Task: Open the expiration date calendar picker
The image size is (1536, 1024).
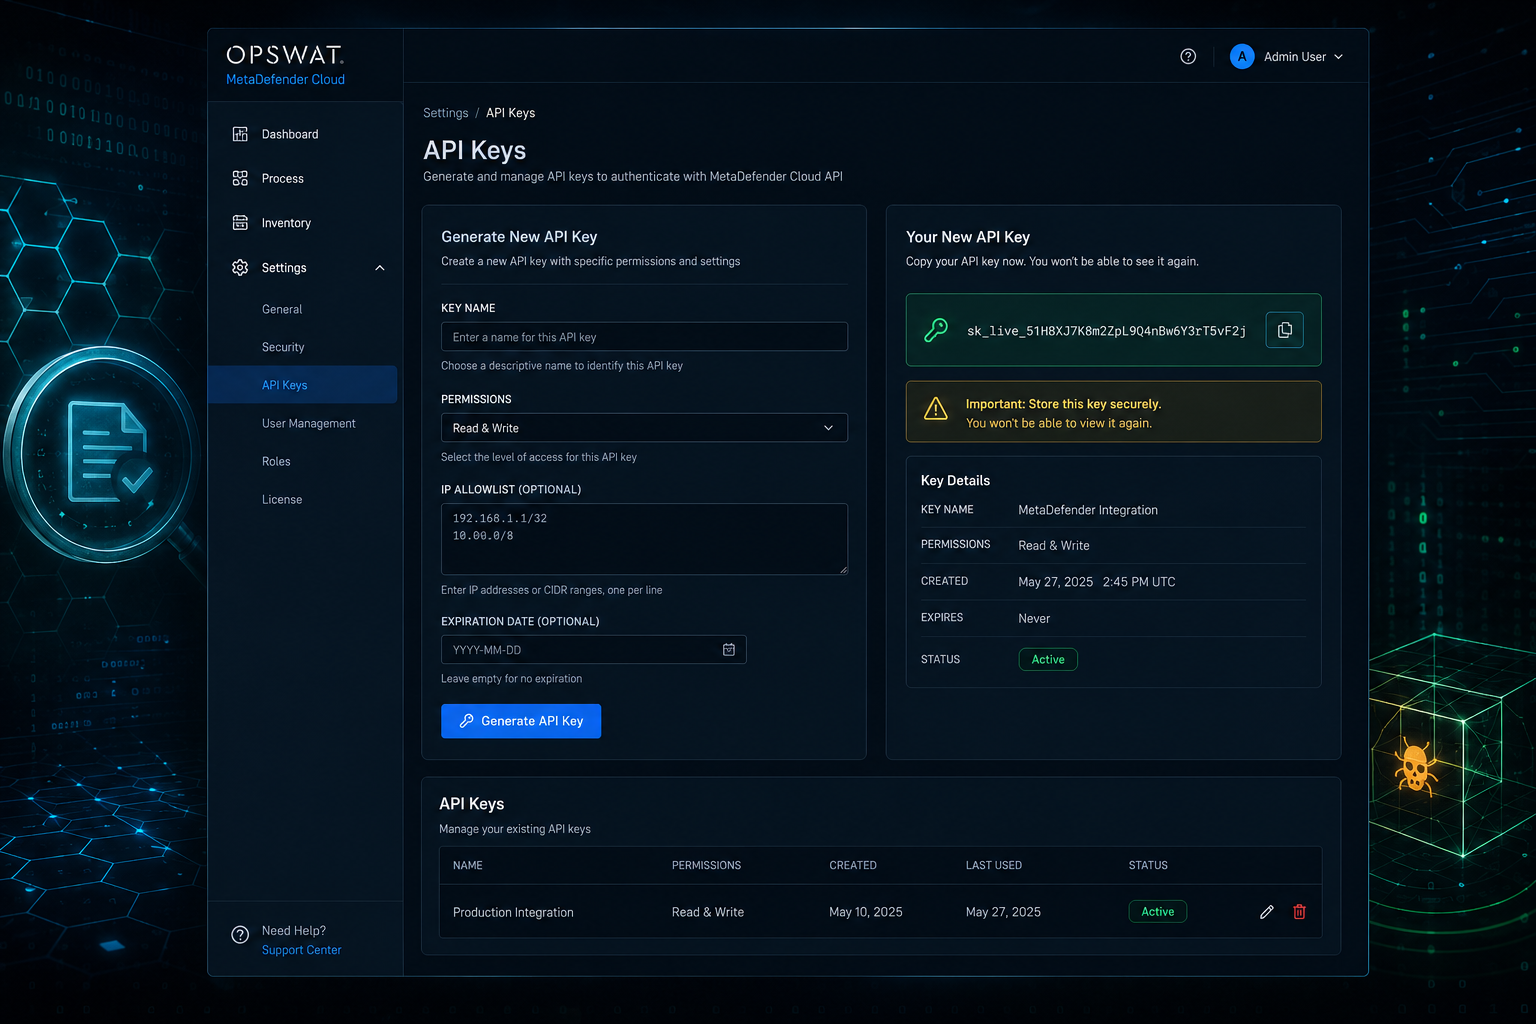Action: [x=729, y=650]
